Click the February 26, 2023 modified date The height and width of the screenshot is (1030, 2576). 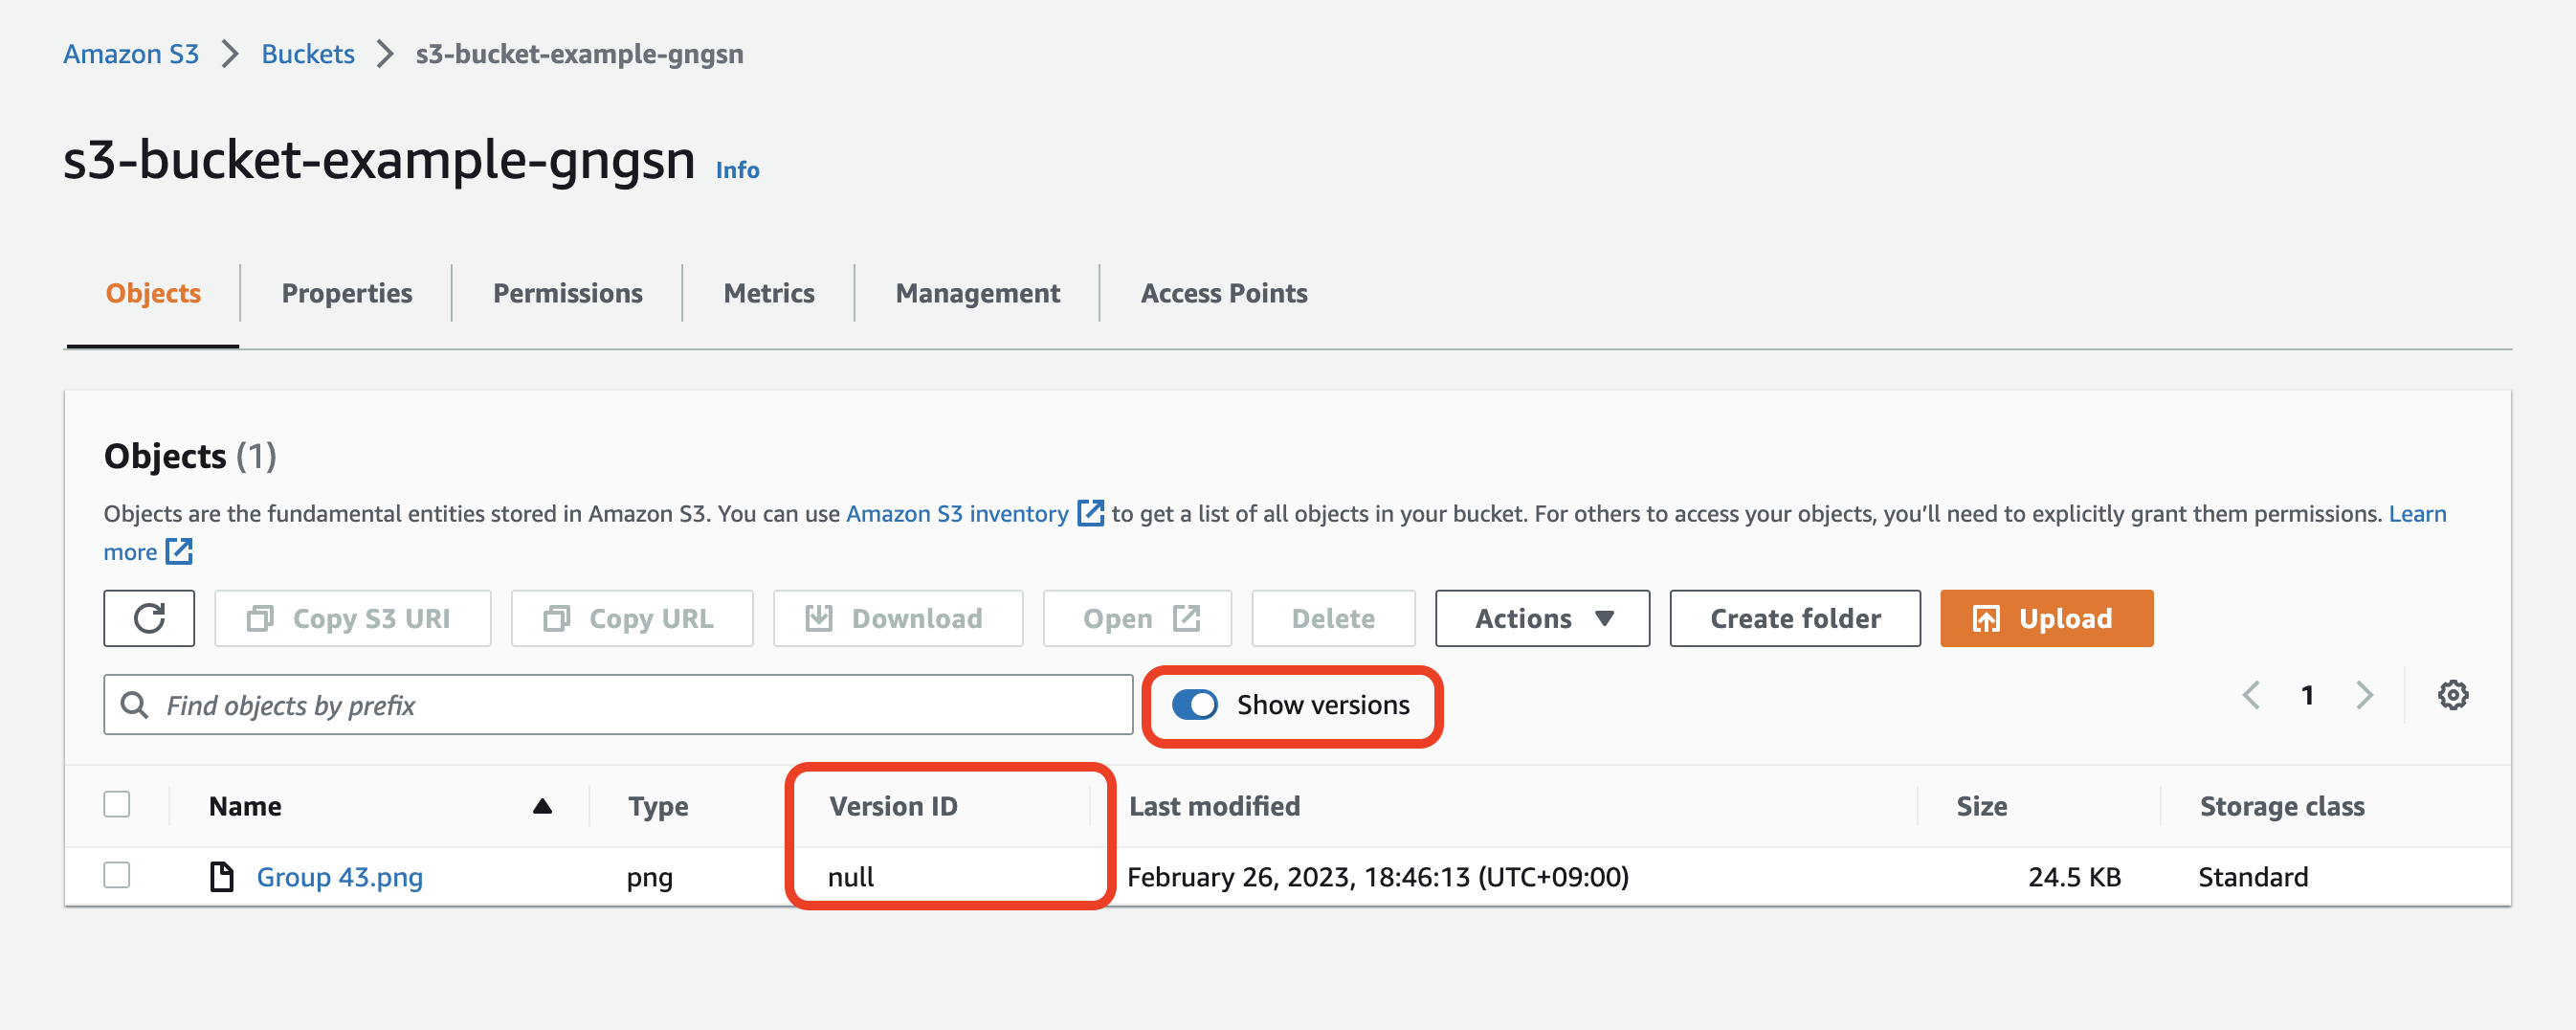tap(1378, 877)
